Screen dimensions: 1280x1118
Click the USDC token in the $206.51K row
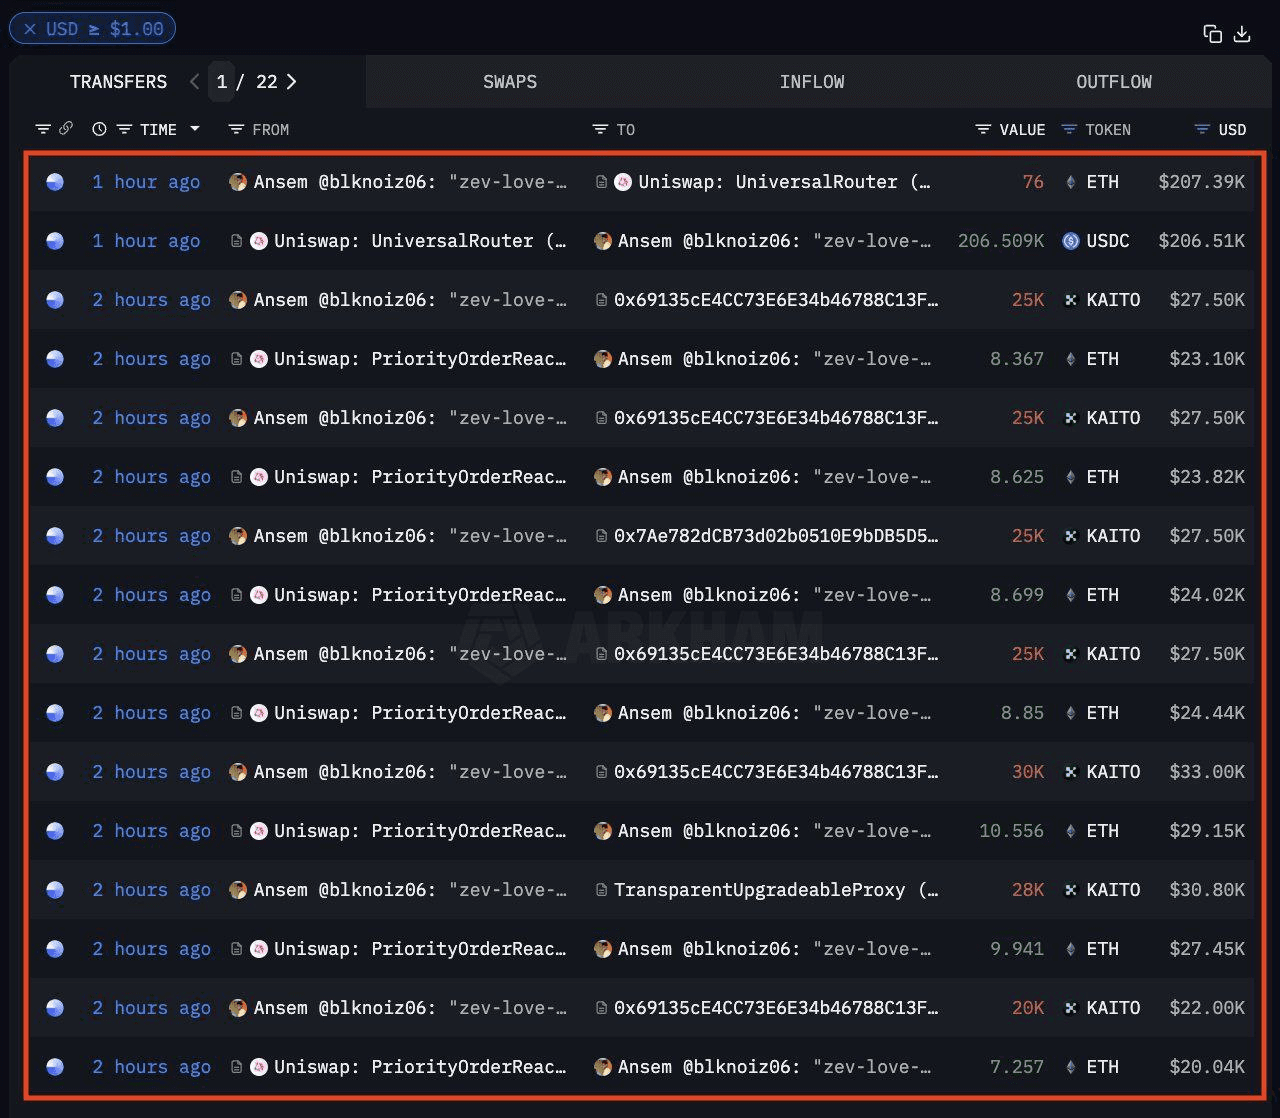click(x=1096, y=241)
